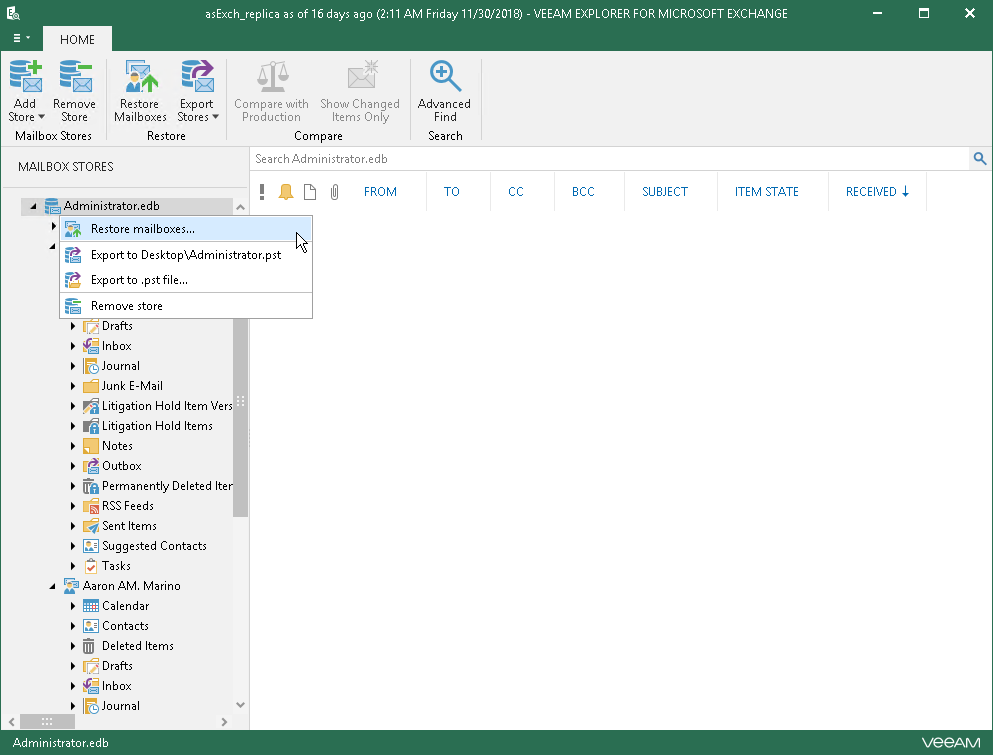Click the RSS Feeds folder icon

coord(91,506)
